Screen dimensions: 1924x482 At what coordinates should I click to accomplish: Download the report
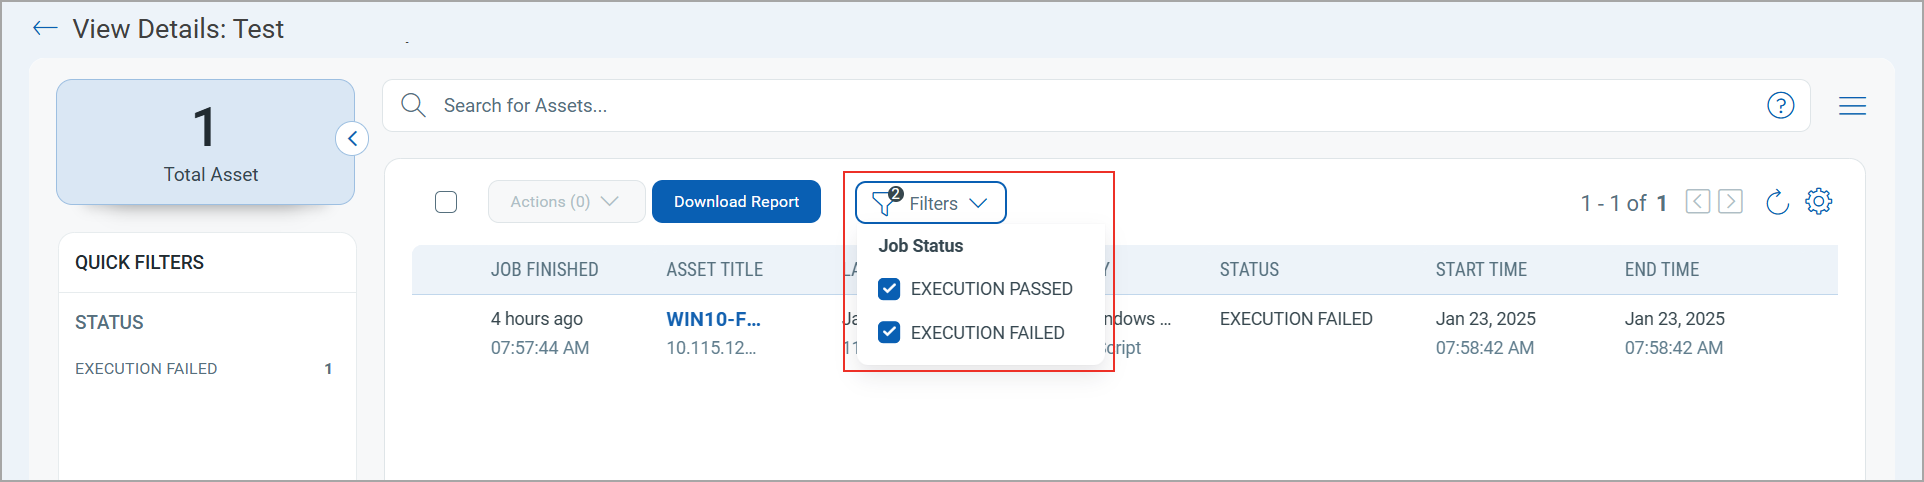[736, 202]
